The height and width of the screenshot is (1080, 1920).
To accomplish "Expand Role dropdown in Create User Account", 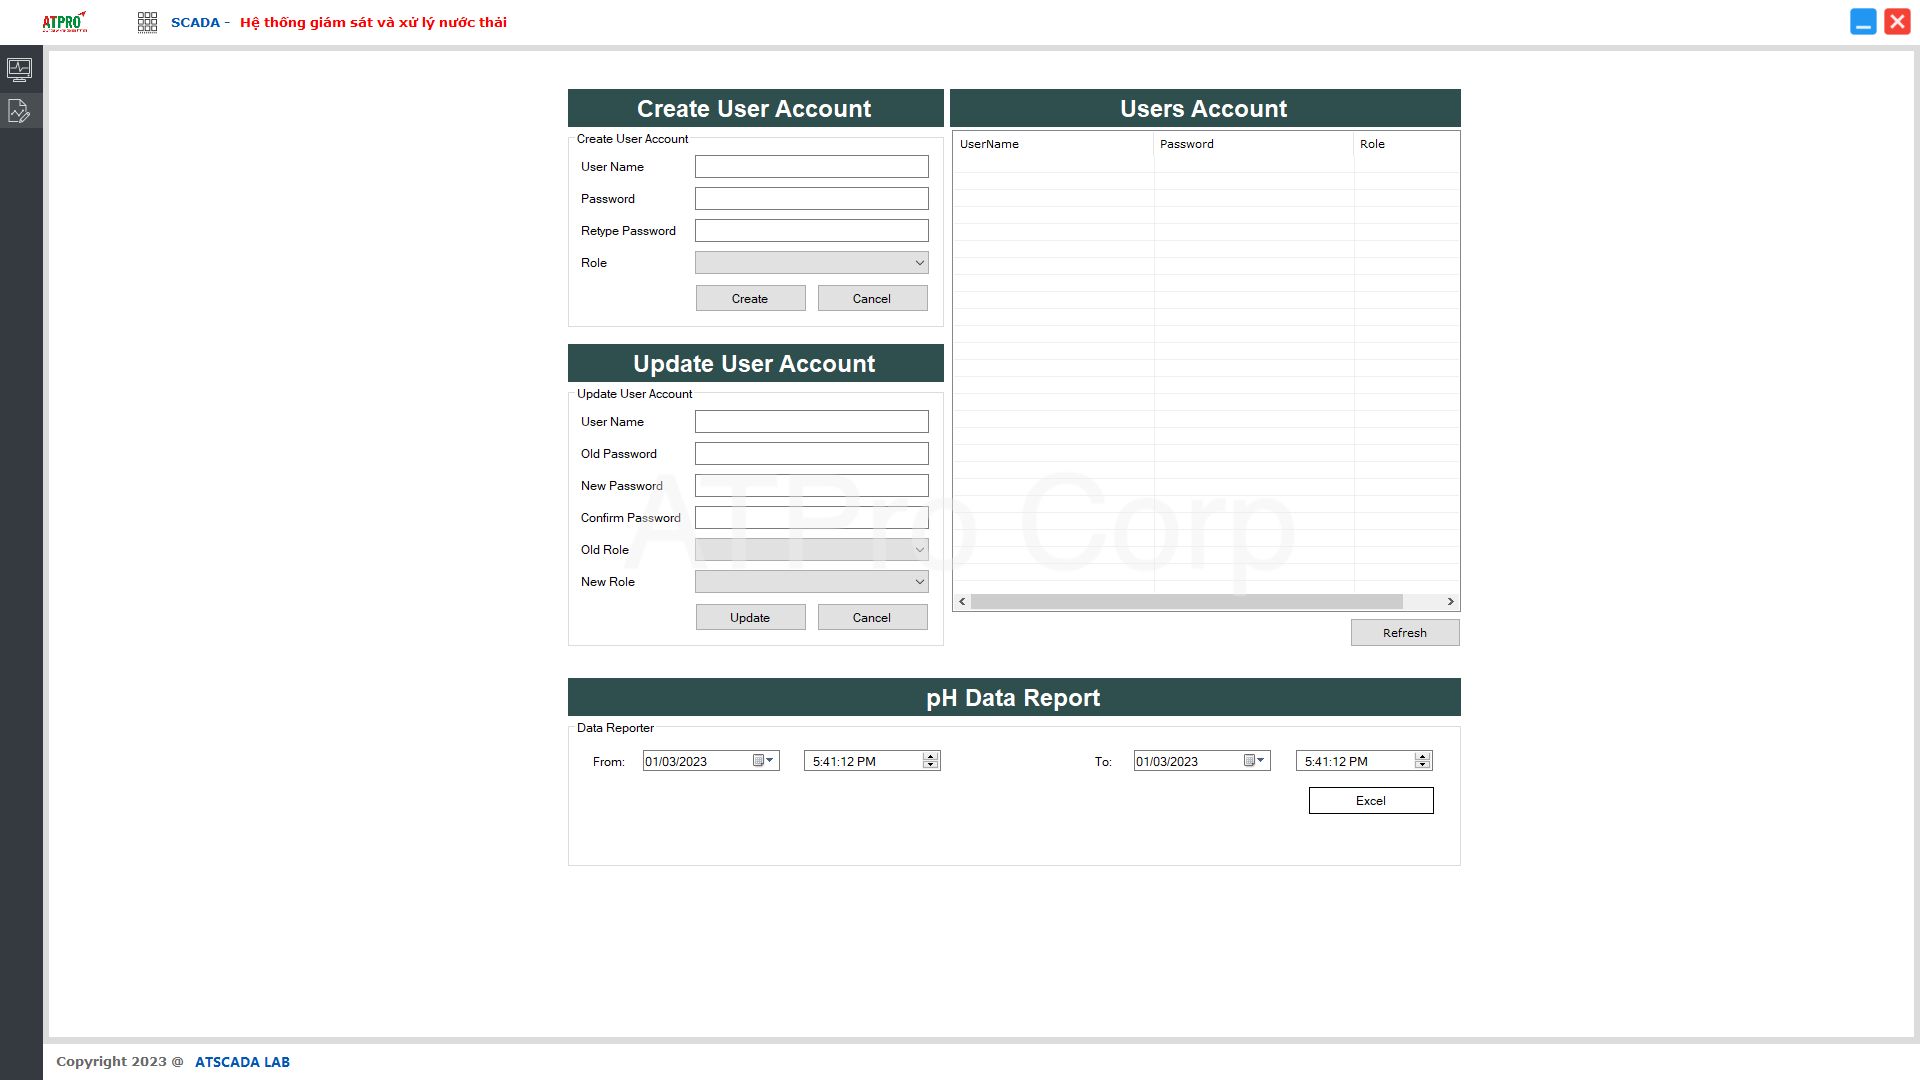I will 919,263.
